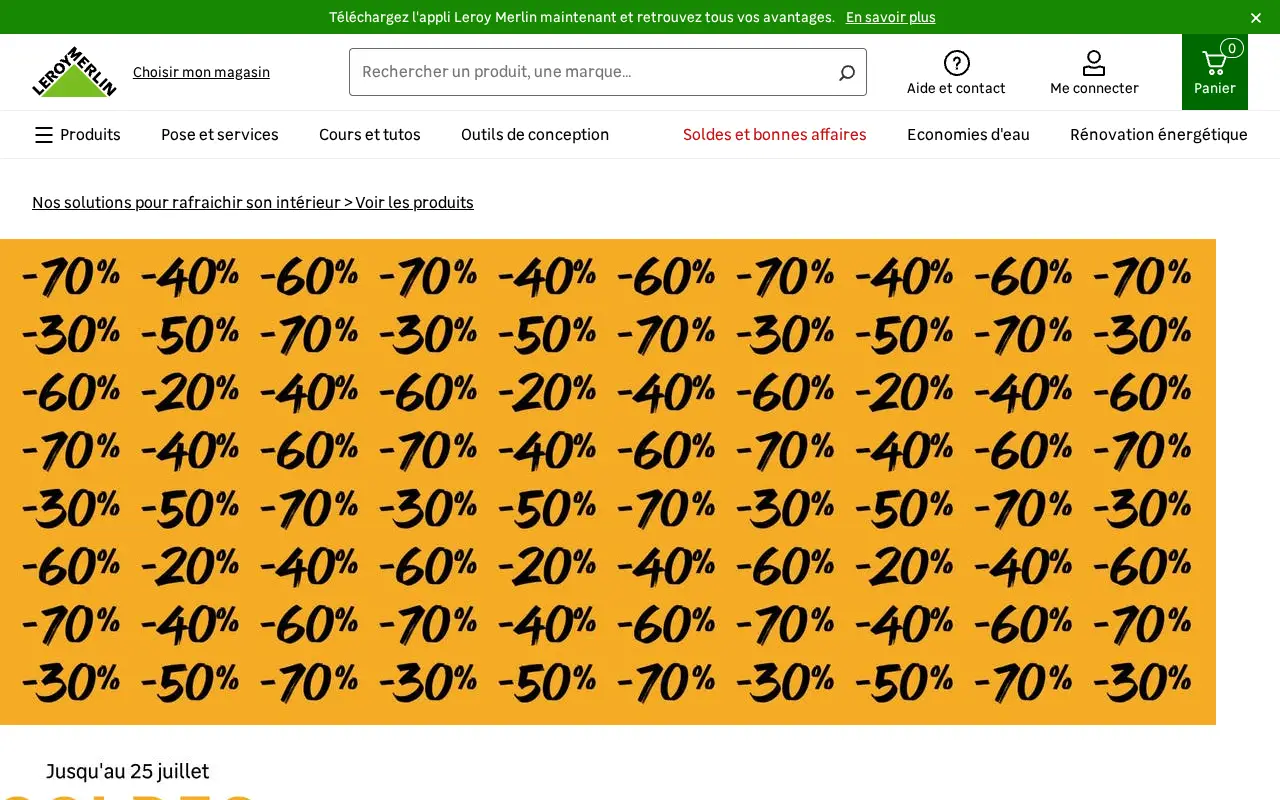Go to Soldes et bonnes affaires

point(775,135)
